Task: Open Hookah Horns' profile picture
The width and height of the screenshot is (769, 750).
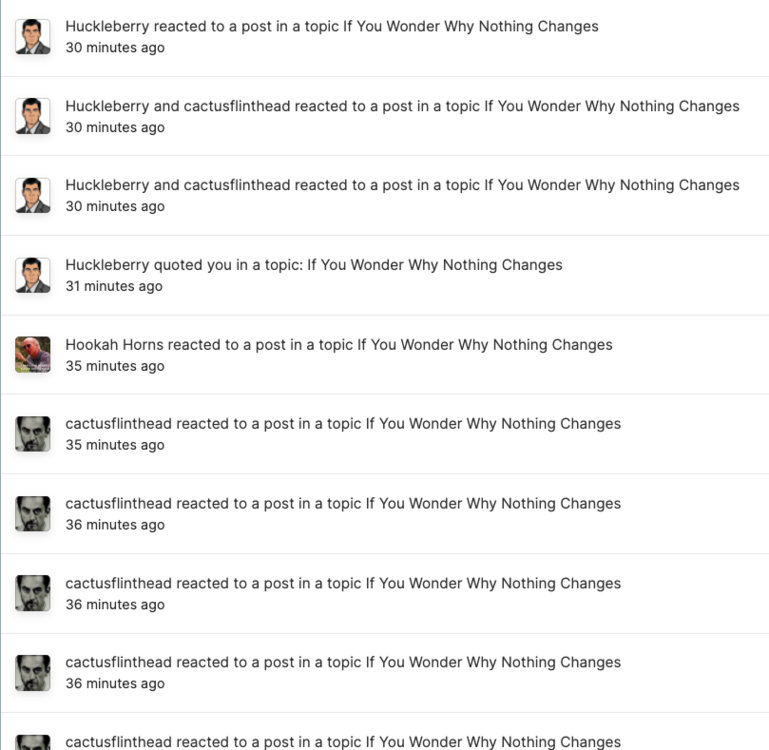Action: pos(33,355)
